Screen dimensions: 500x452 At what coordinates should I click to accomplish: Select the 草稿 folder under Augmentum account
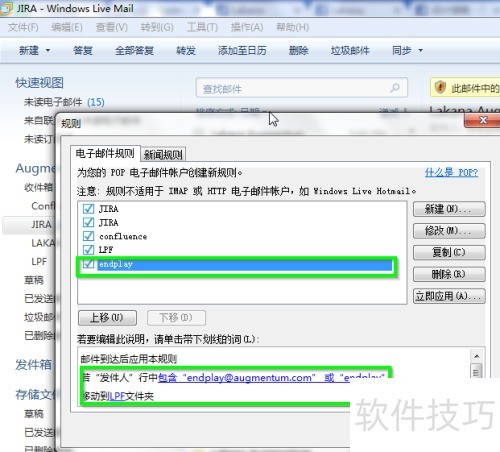pos(34,280)
